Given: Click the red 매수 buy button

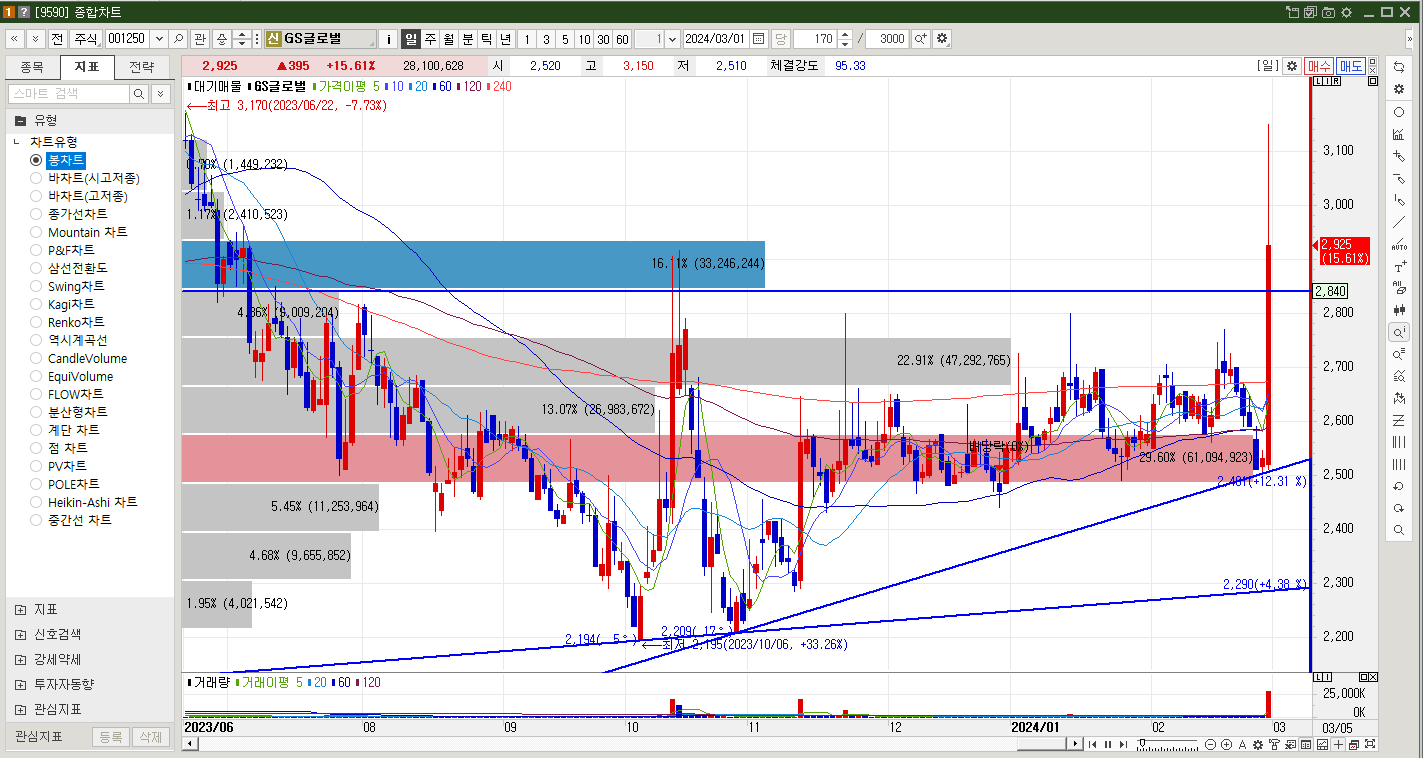Looking at the screenshot, I should click(1319, 65).
